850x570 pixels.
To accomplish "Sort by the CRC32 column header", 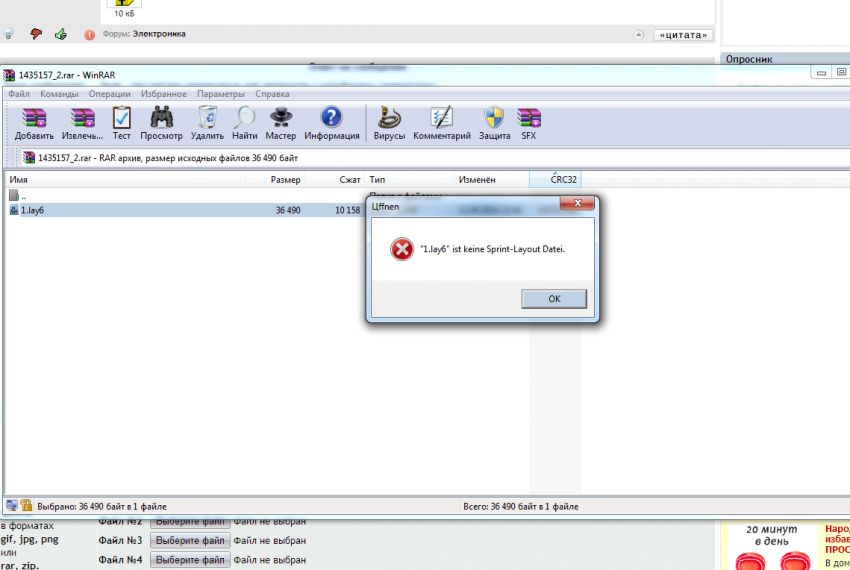I will coord(563,179).
